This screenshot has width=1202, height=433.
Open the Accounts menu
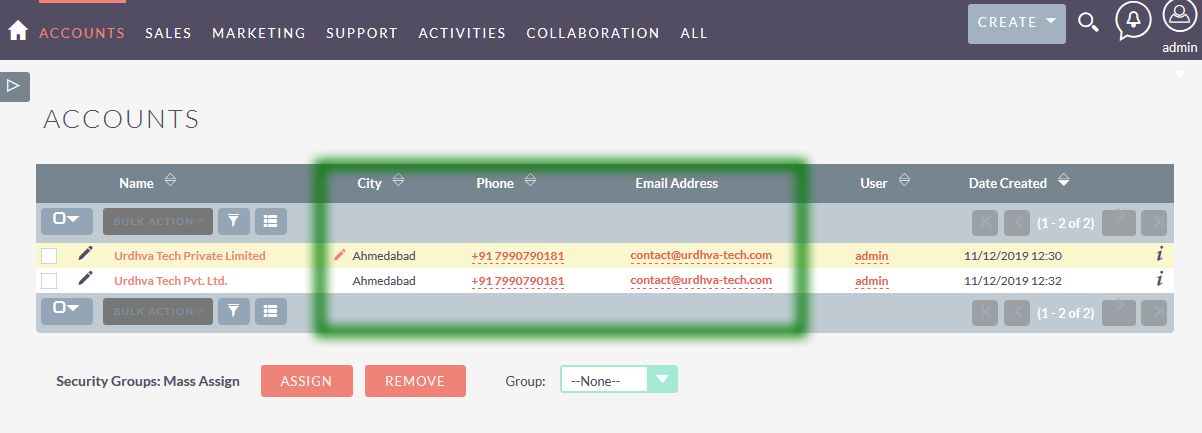click(x=82, y=33)
